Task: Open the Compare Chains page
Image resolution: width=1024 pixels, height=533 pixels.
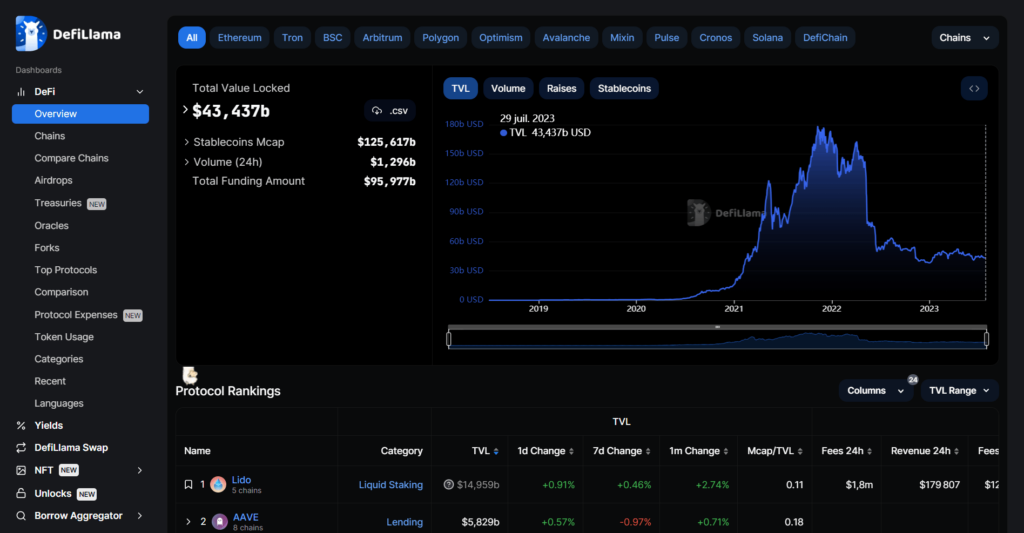Action: point(71,158)
